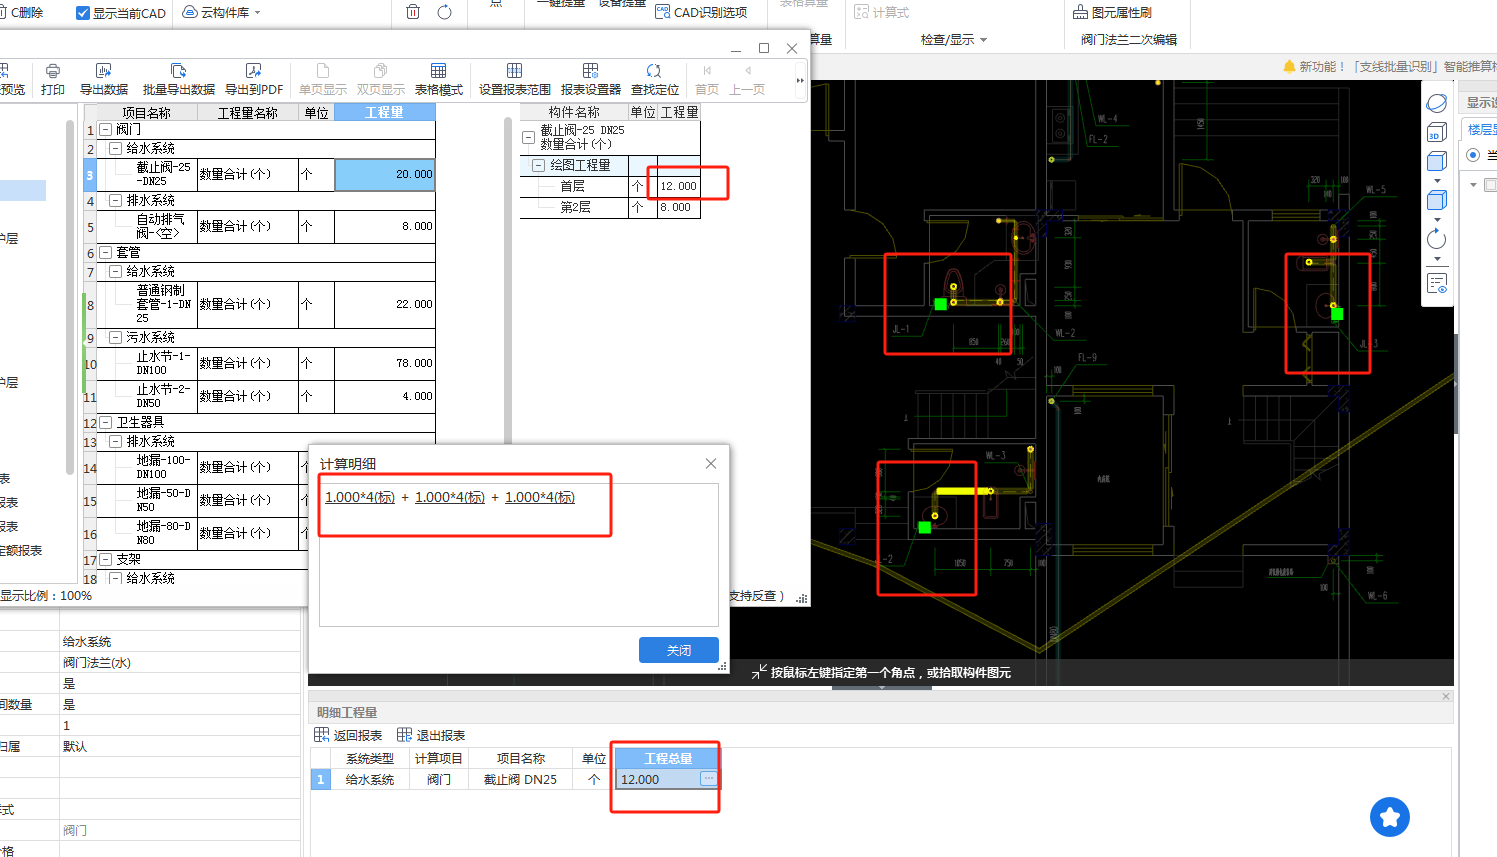Click the 关闭 button in calculation detail dialog
The width and height of the screenshot is (1497, 857).
679,650
